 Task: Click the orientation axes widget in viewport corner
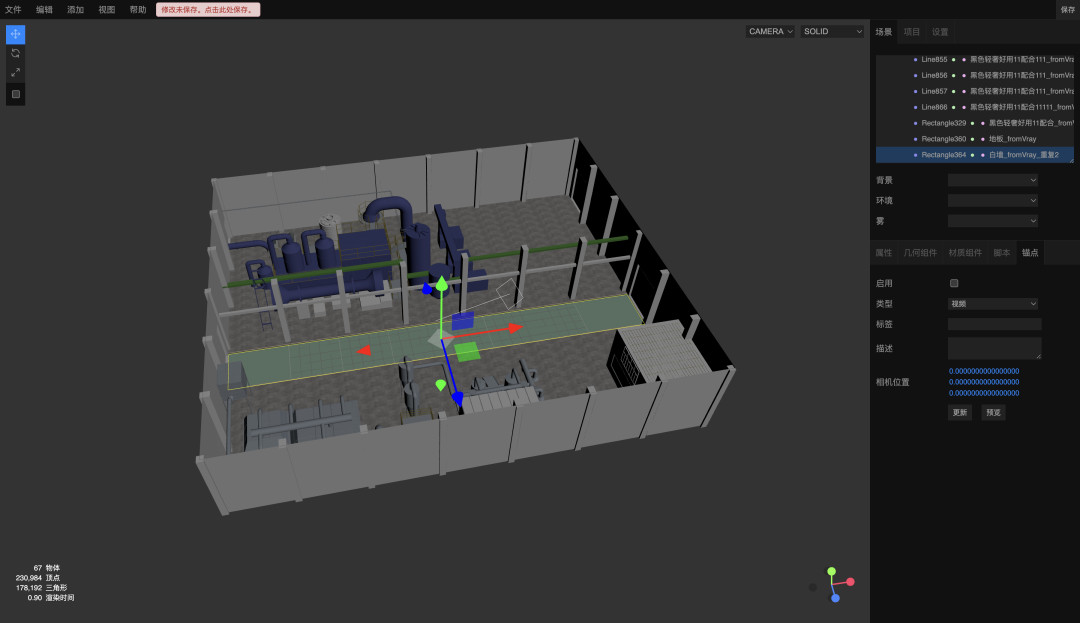[834, 584]
